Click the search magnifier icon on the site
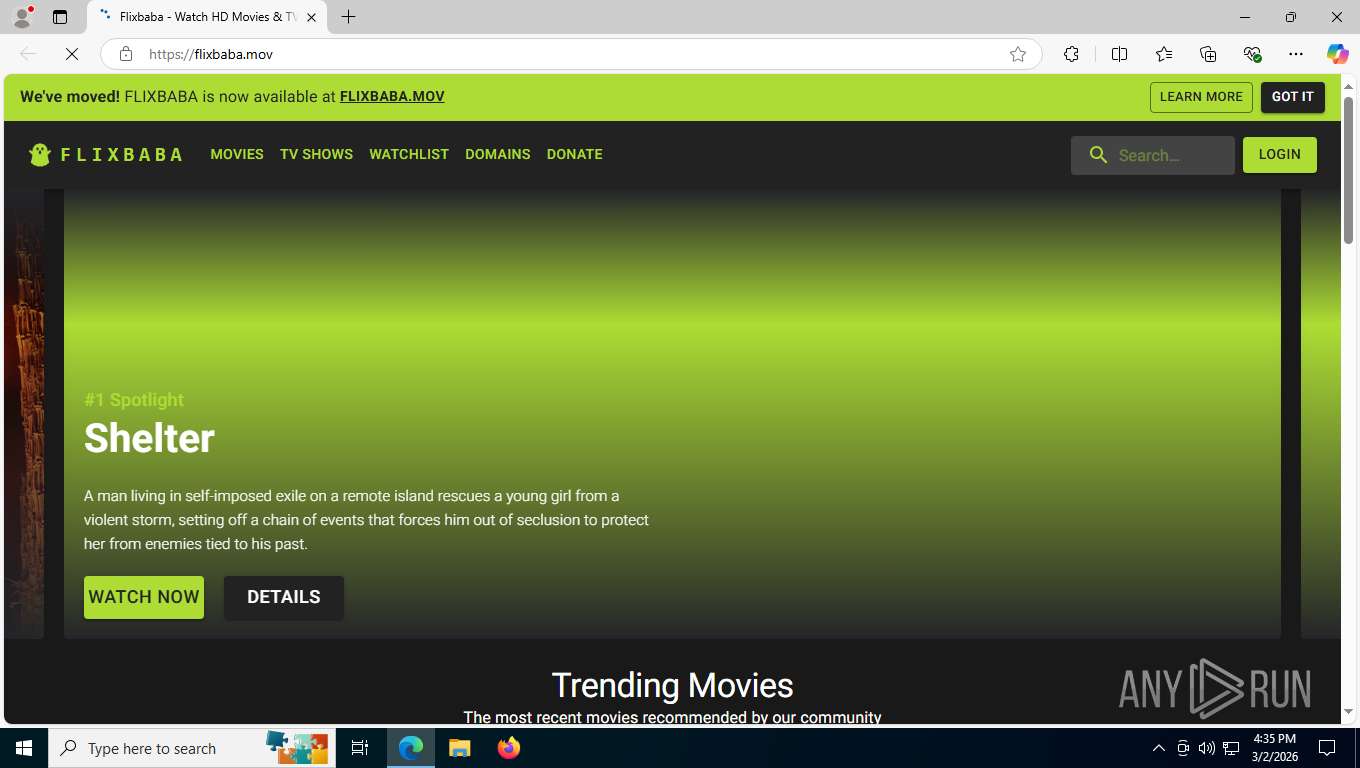The image size is (1360, 768). tap(1098, 155)
